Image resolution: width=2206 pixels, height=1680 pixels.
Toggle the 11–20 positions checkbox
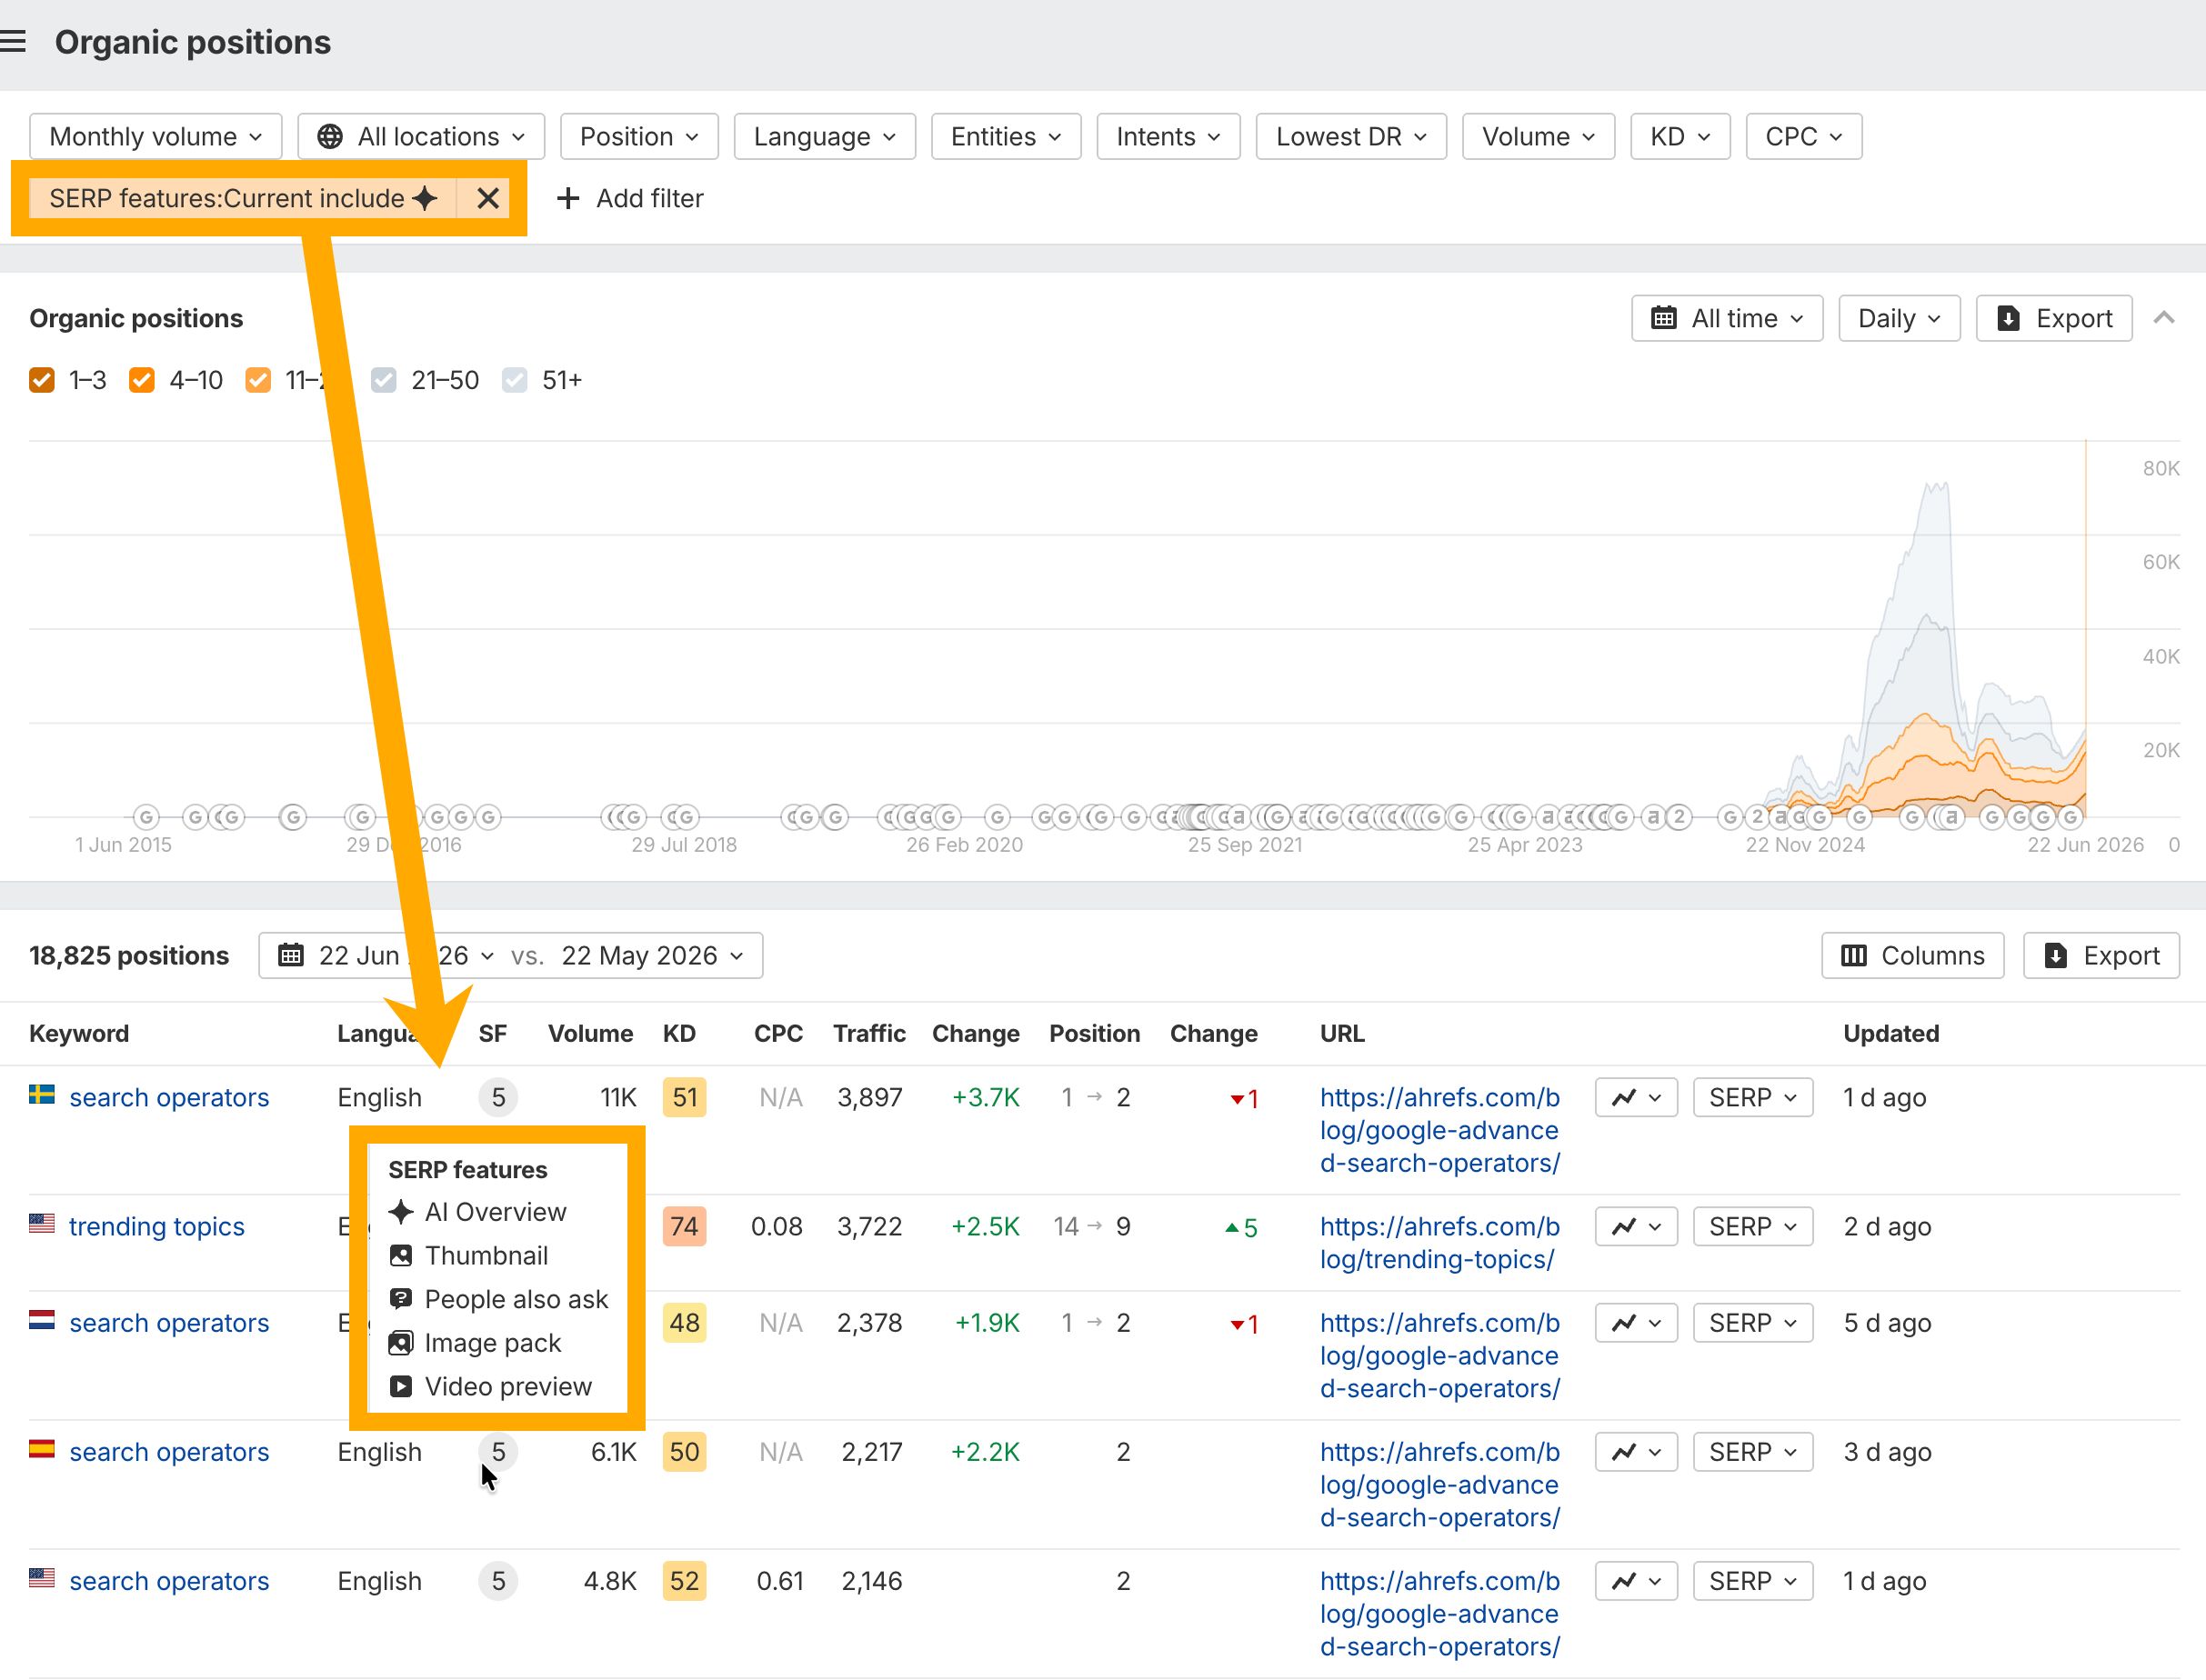click(x=258, y=380)
